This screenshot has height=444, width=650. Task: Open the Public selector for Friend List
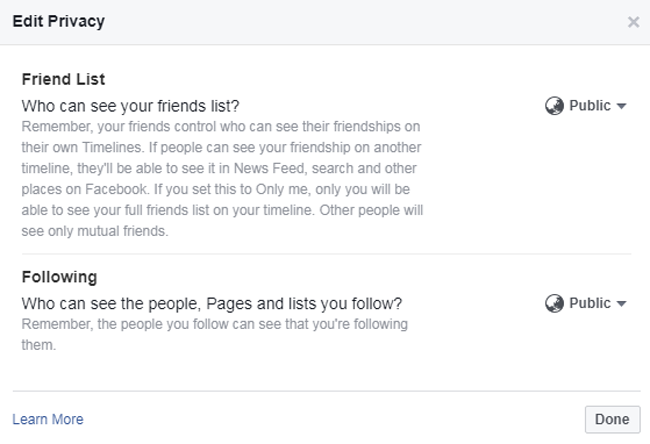tap(585, 106)
